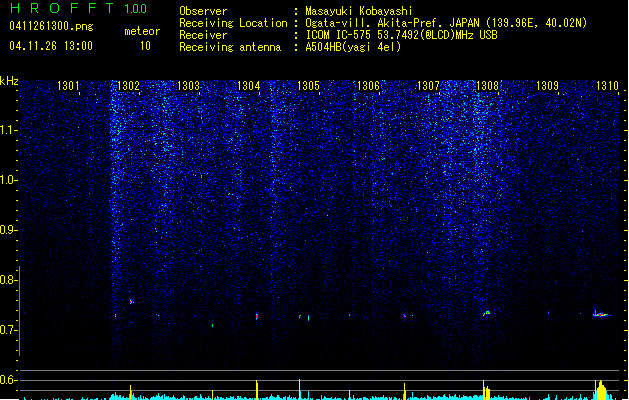This screenshot has height=400, width=629.
Task: Click the kHz axis unit label
Action: (9, 81)
